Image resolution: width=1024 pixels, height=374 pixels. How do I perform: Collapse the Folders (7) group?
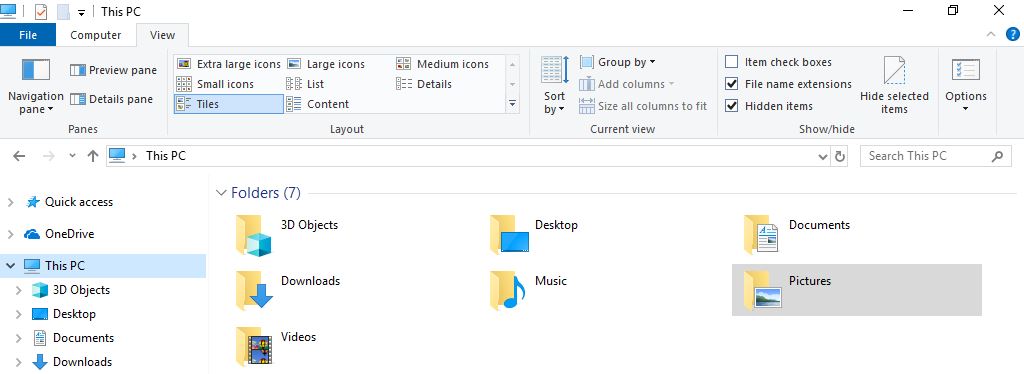coord(220,193)
